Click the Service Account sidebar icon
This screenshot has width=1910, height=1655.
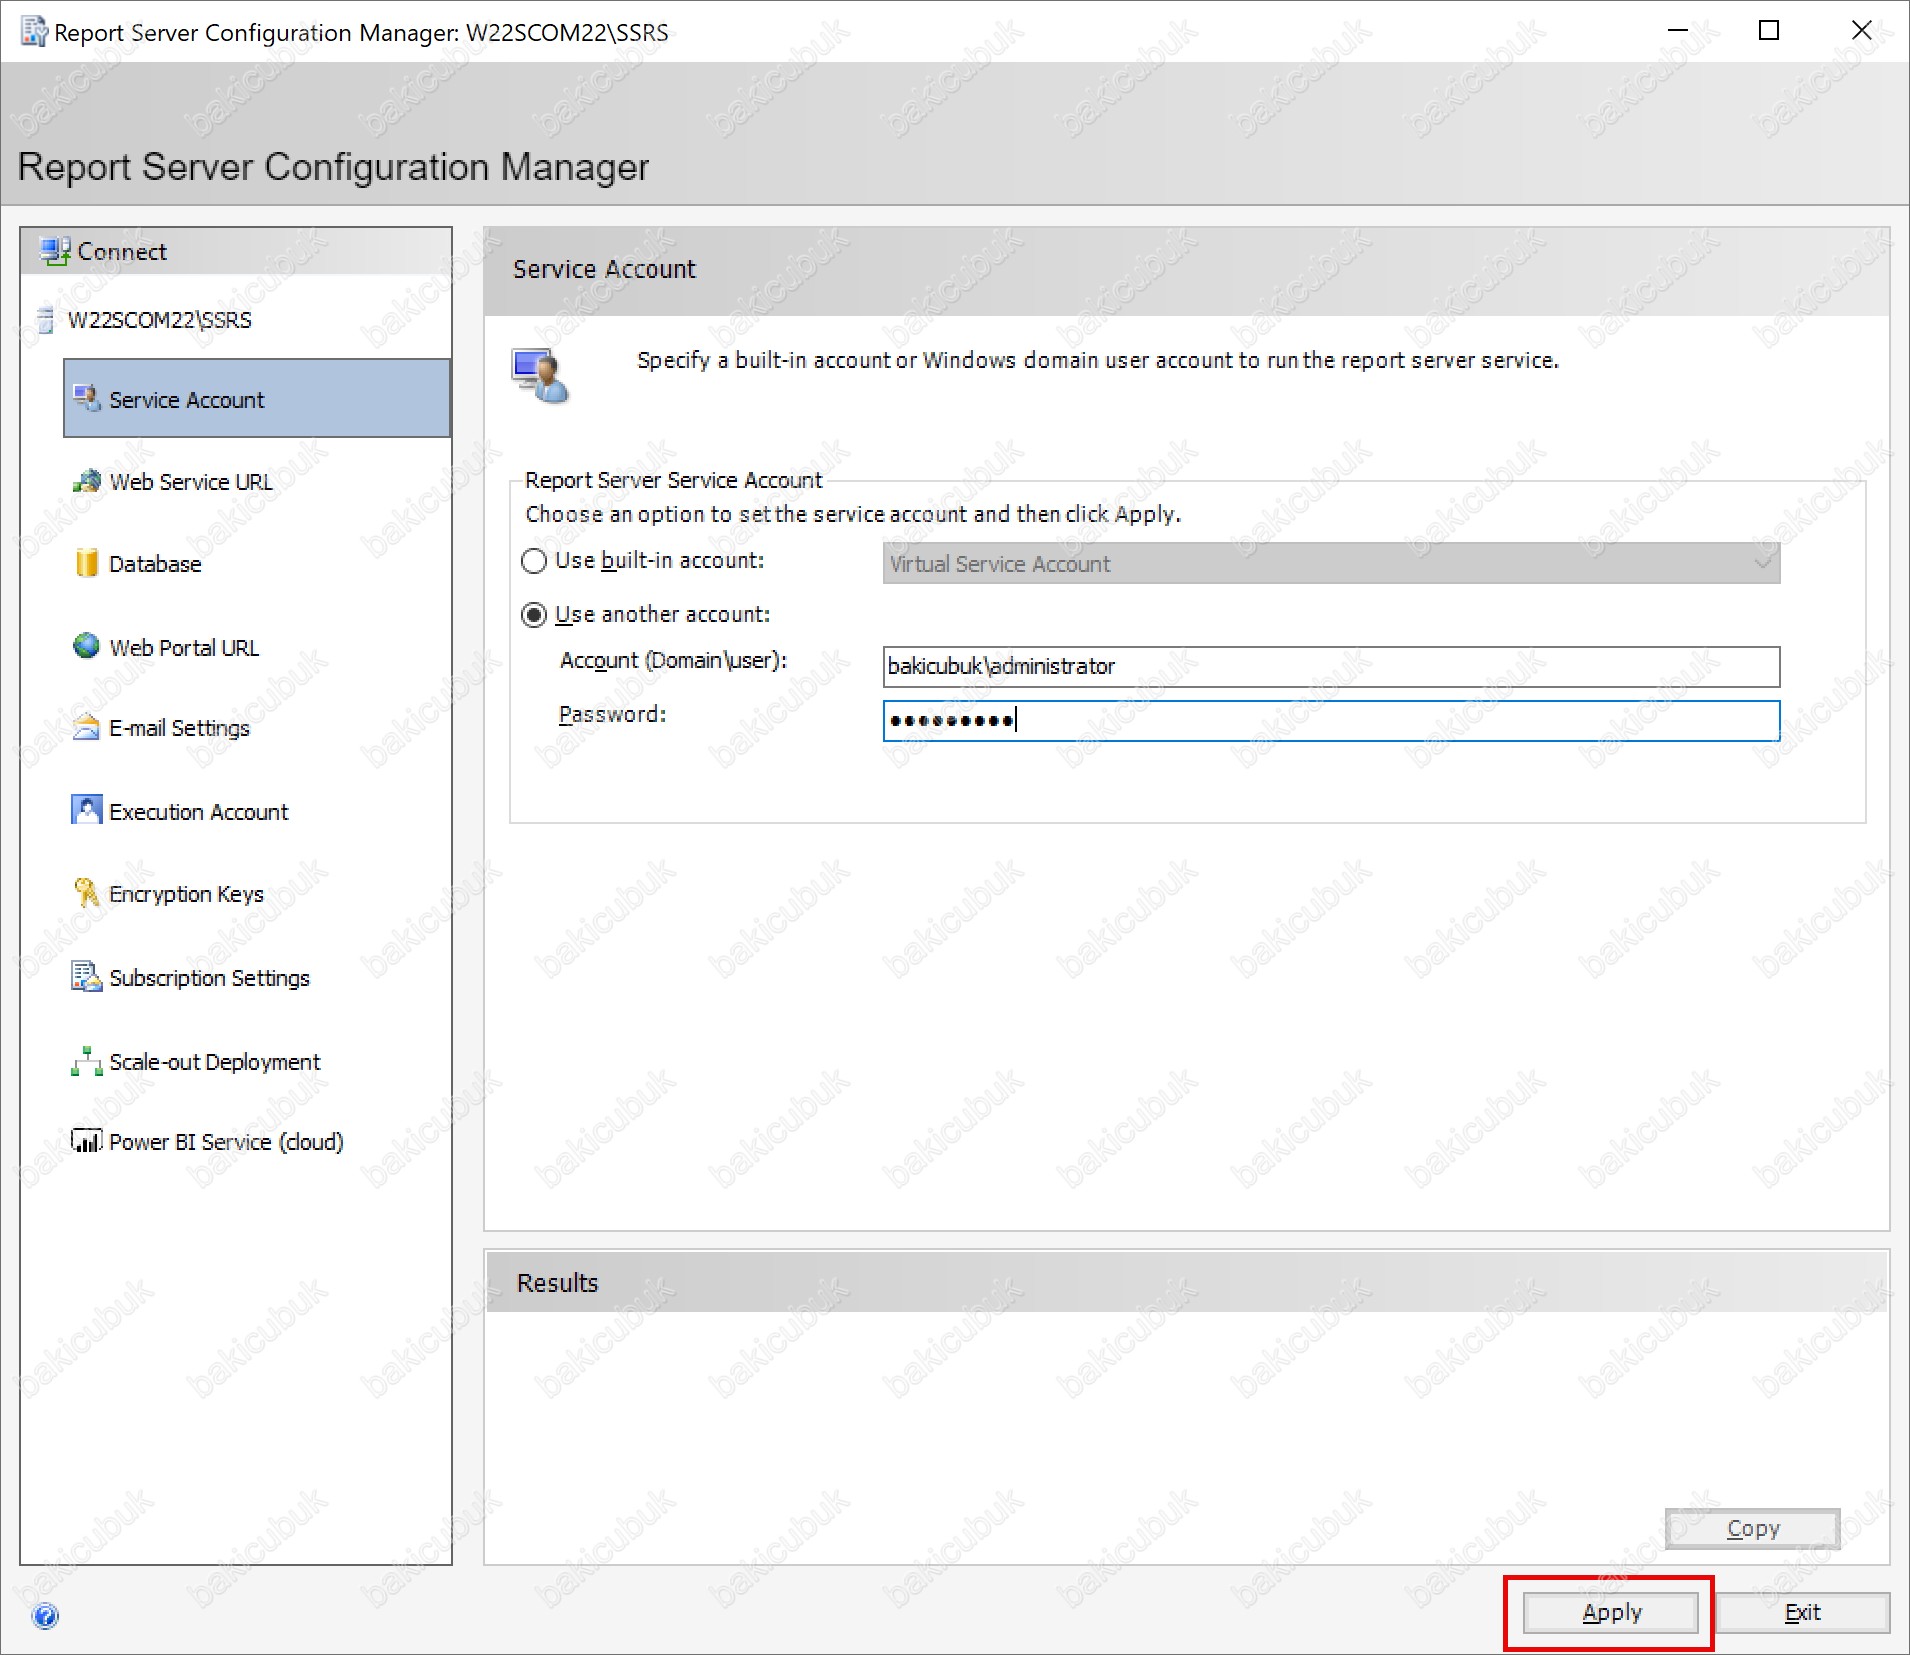[x=87, y=398]
